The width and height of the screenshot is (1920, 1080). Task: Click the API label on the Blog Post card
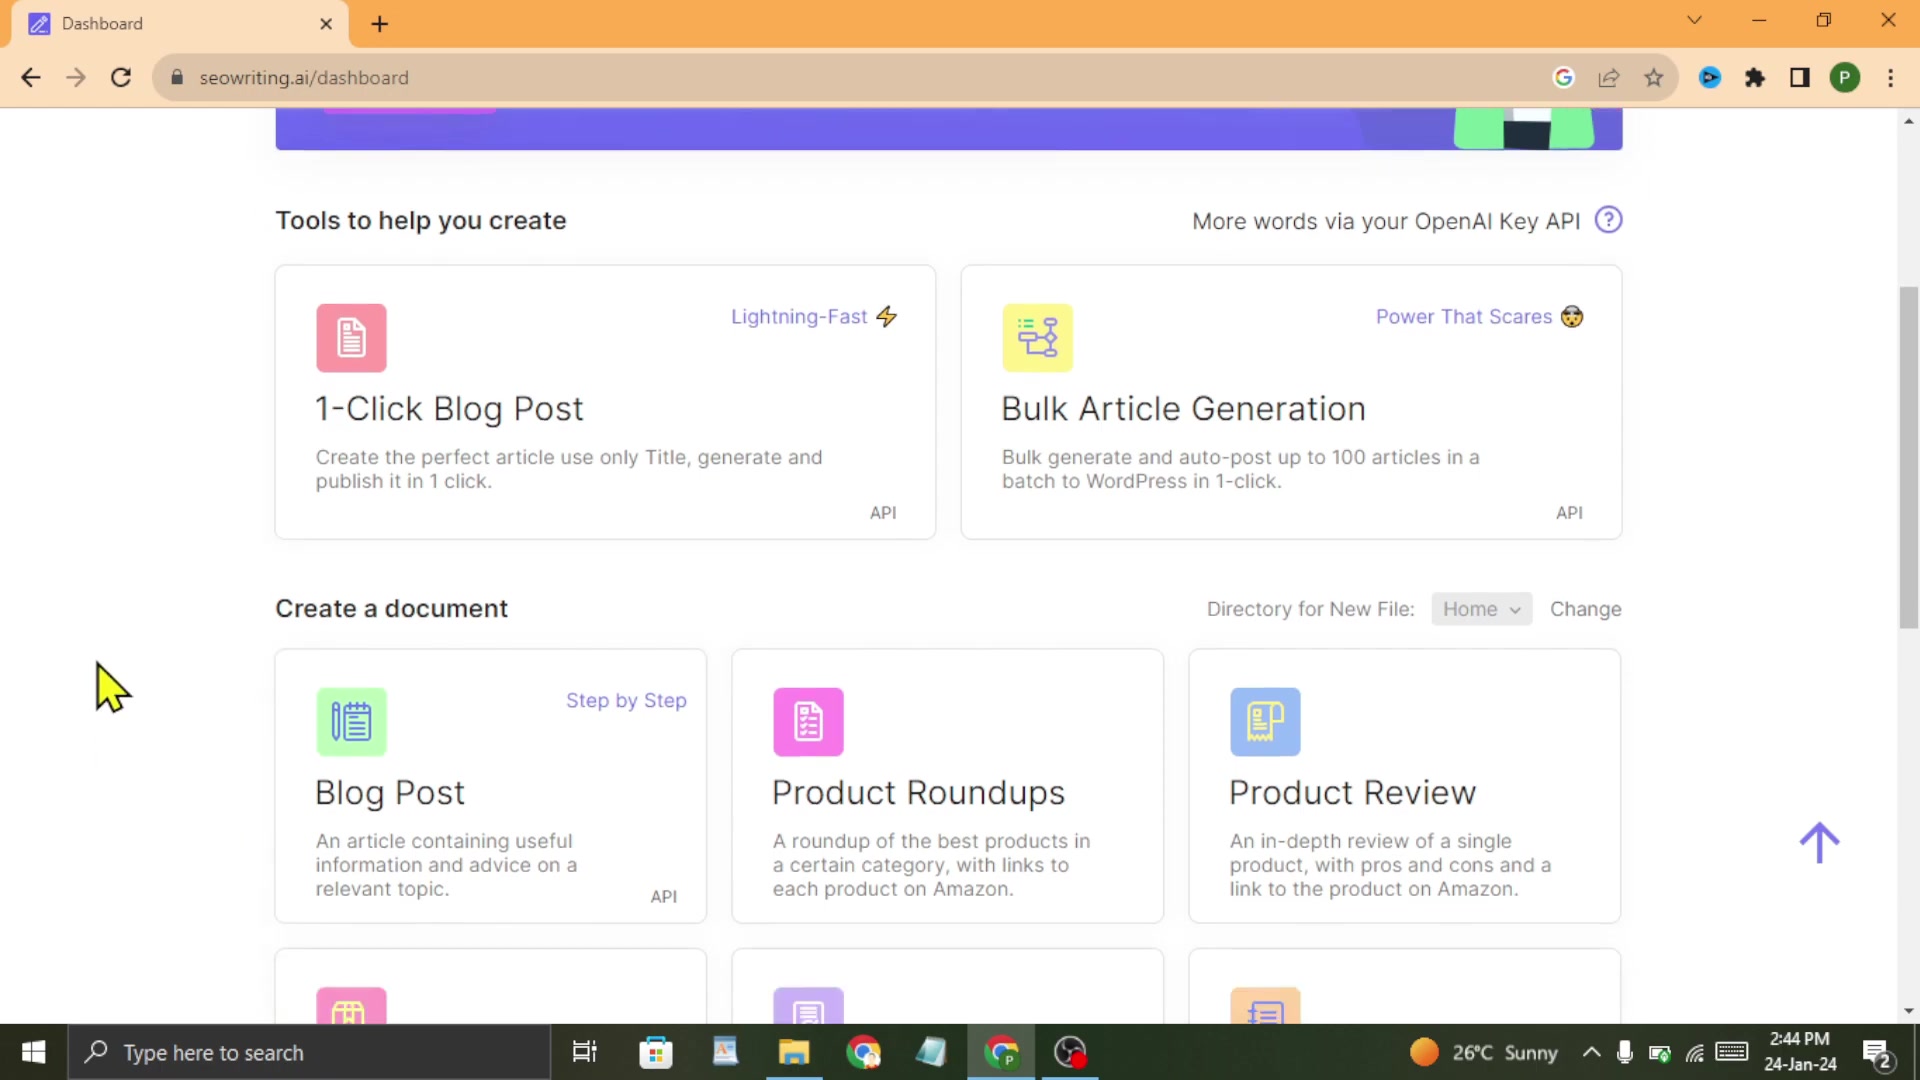pyautogui.click(x=664, y=897)
